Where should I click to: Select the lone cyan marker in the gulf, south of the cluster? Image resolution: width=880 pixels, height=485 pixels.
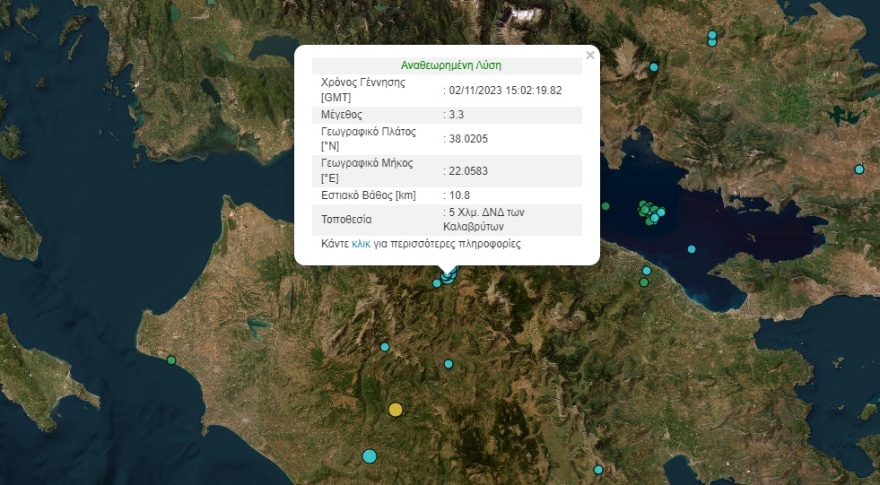coord(691,249)
